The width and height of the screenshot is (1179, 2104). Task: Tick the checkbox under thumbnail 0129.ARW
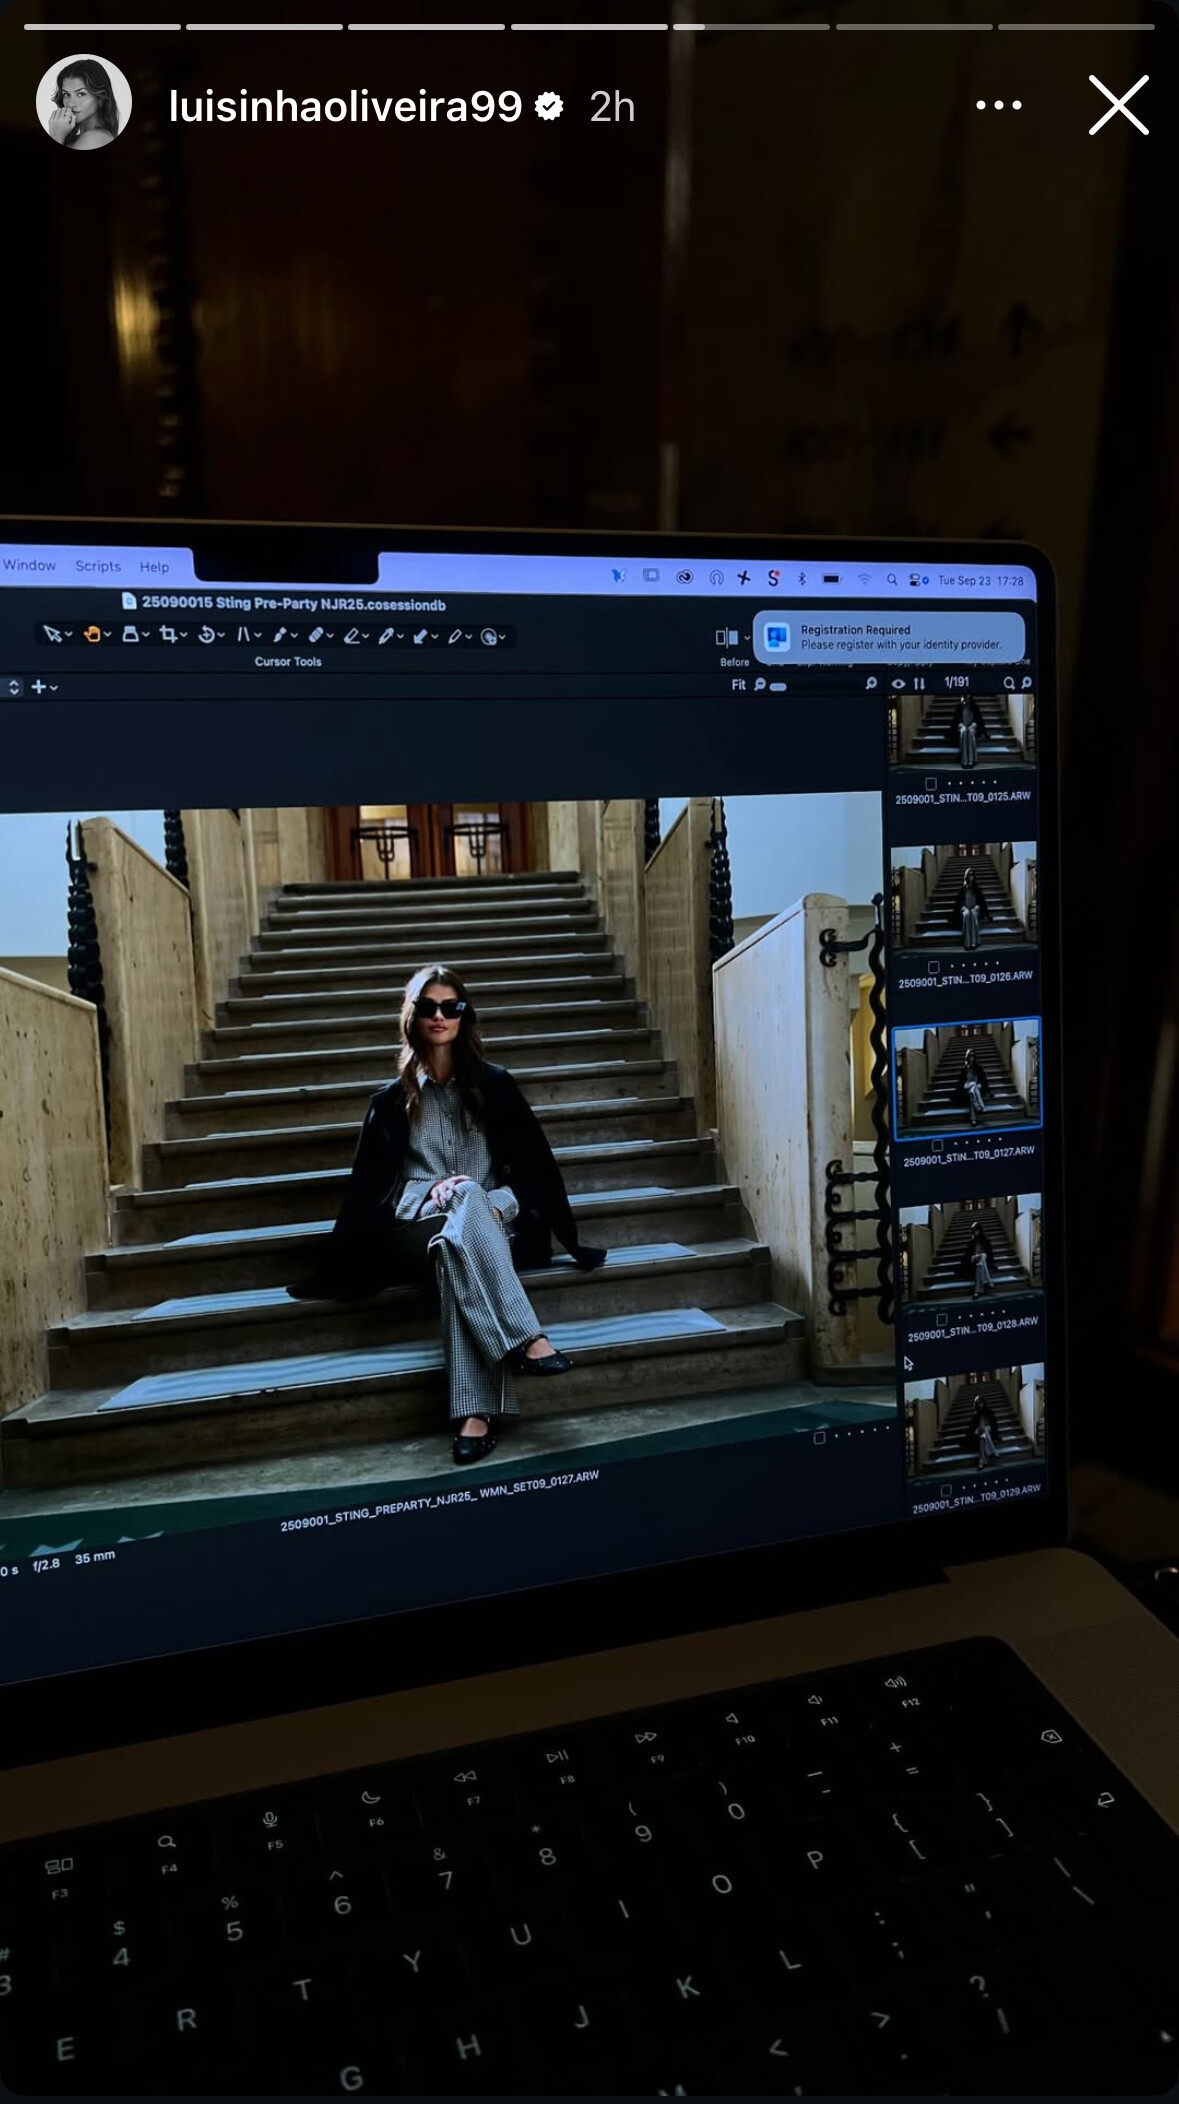[x=946, y=1490]
